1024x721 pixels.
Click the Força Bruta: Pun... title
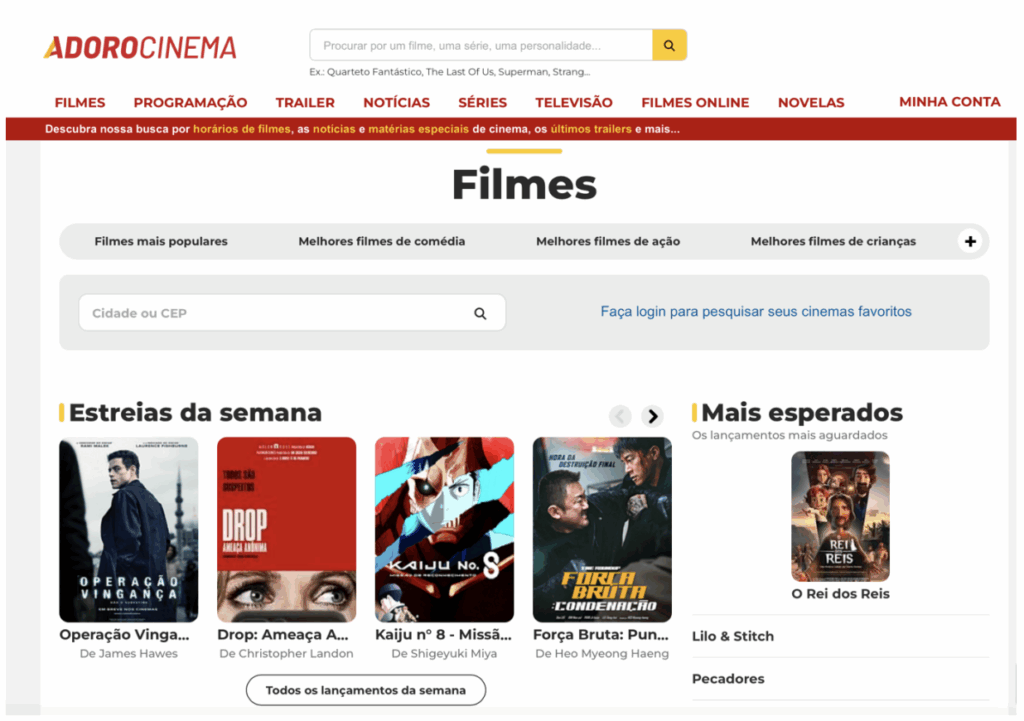point(601,635)
